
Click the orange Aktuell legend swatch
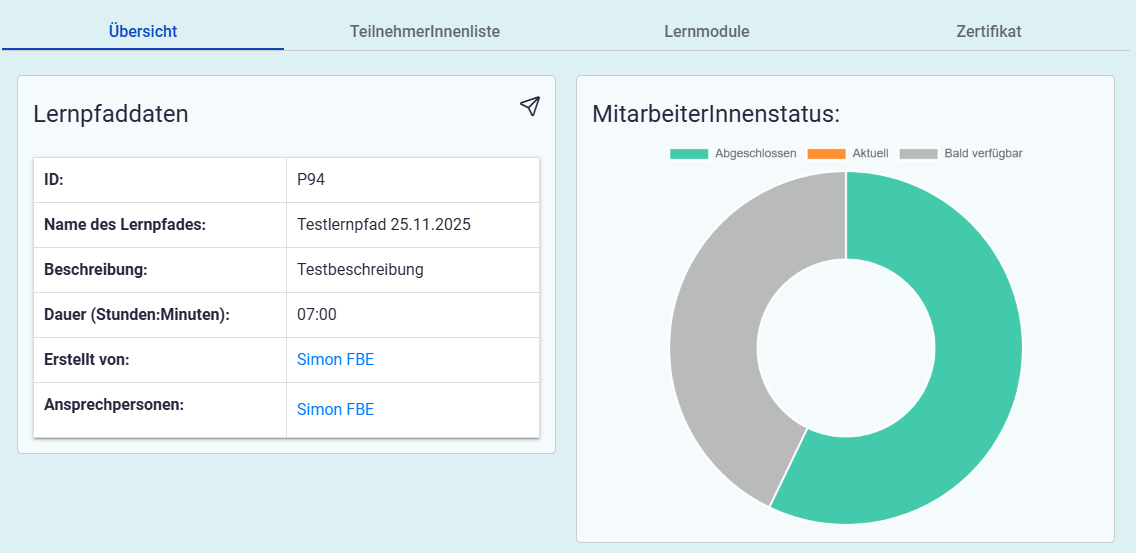pos(825,154)
